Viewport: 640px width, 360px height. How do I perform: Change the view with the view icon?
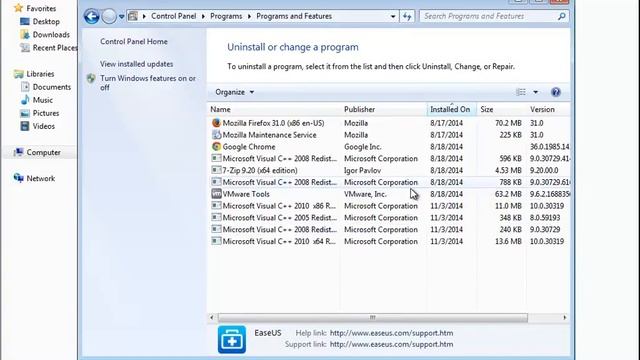[x=521, y=92]
